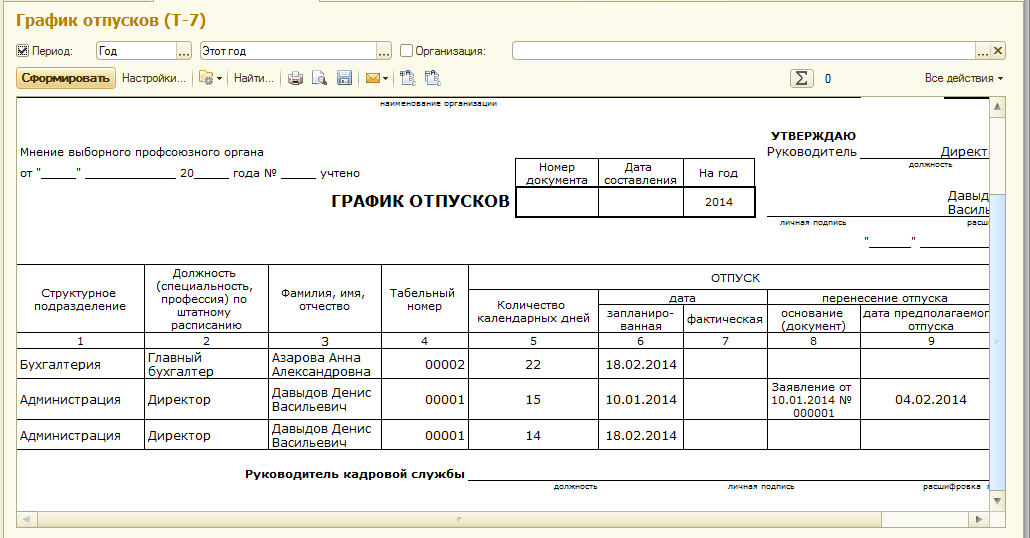Select cell Заявление от 10.01.2014 № 000001
Image resolution: width=1030 pixels, height=538 pixels.
813,399
